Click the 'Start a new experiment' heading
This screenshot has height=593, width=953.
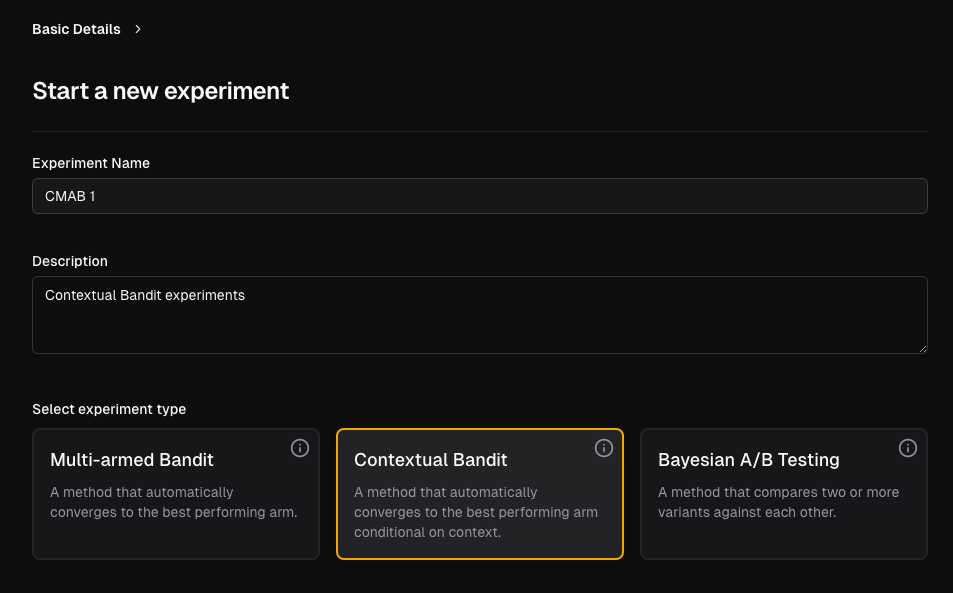click(160, 91)
